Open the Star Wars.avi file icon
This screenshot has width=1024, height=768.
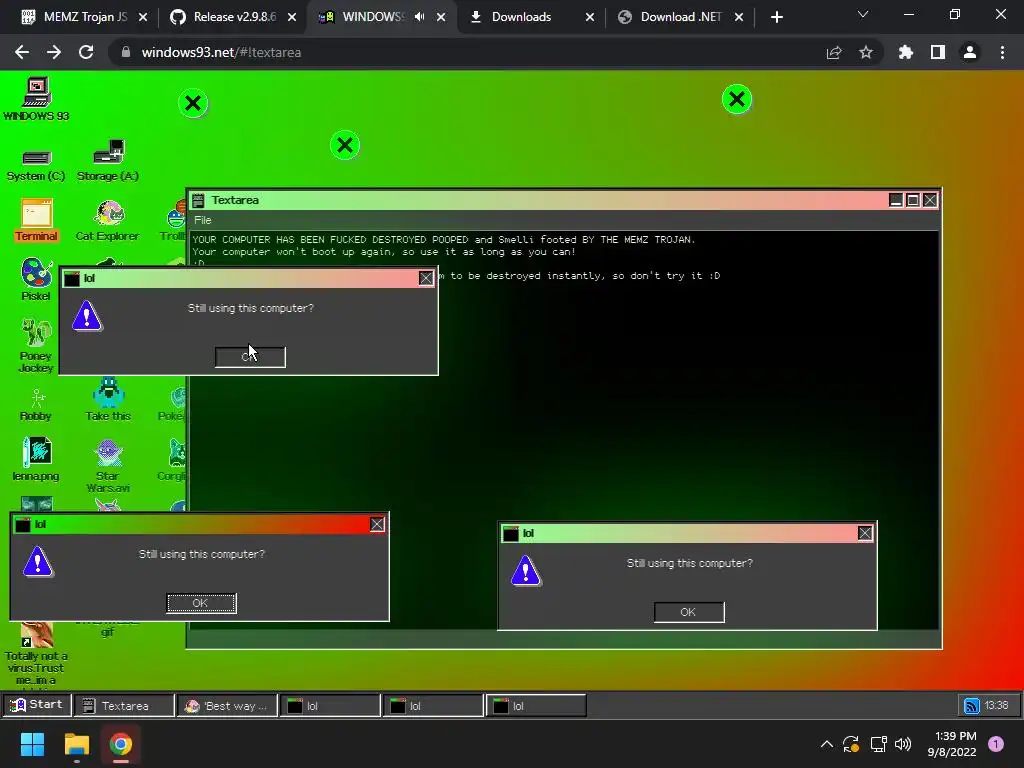pyautogui.click(x=108, y=465)
